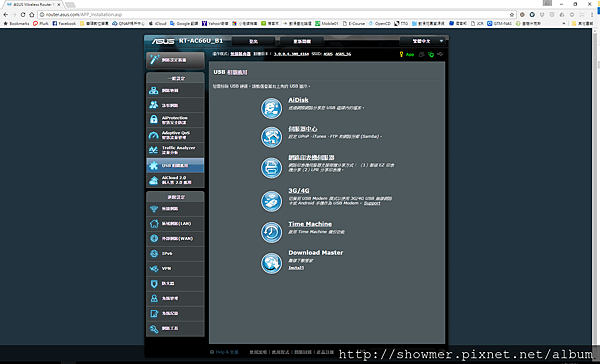This screenshot has width=600, height=364.
Task: Click the browser Home icon
Action: click(x=32, y=15)
